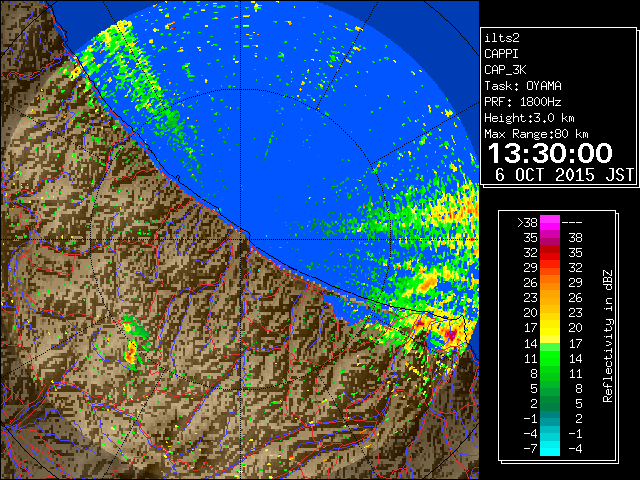
Task: Click the magenta echo core near the southeast coast
Action: click(452, 334)
